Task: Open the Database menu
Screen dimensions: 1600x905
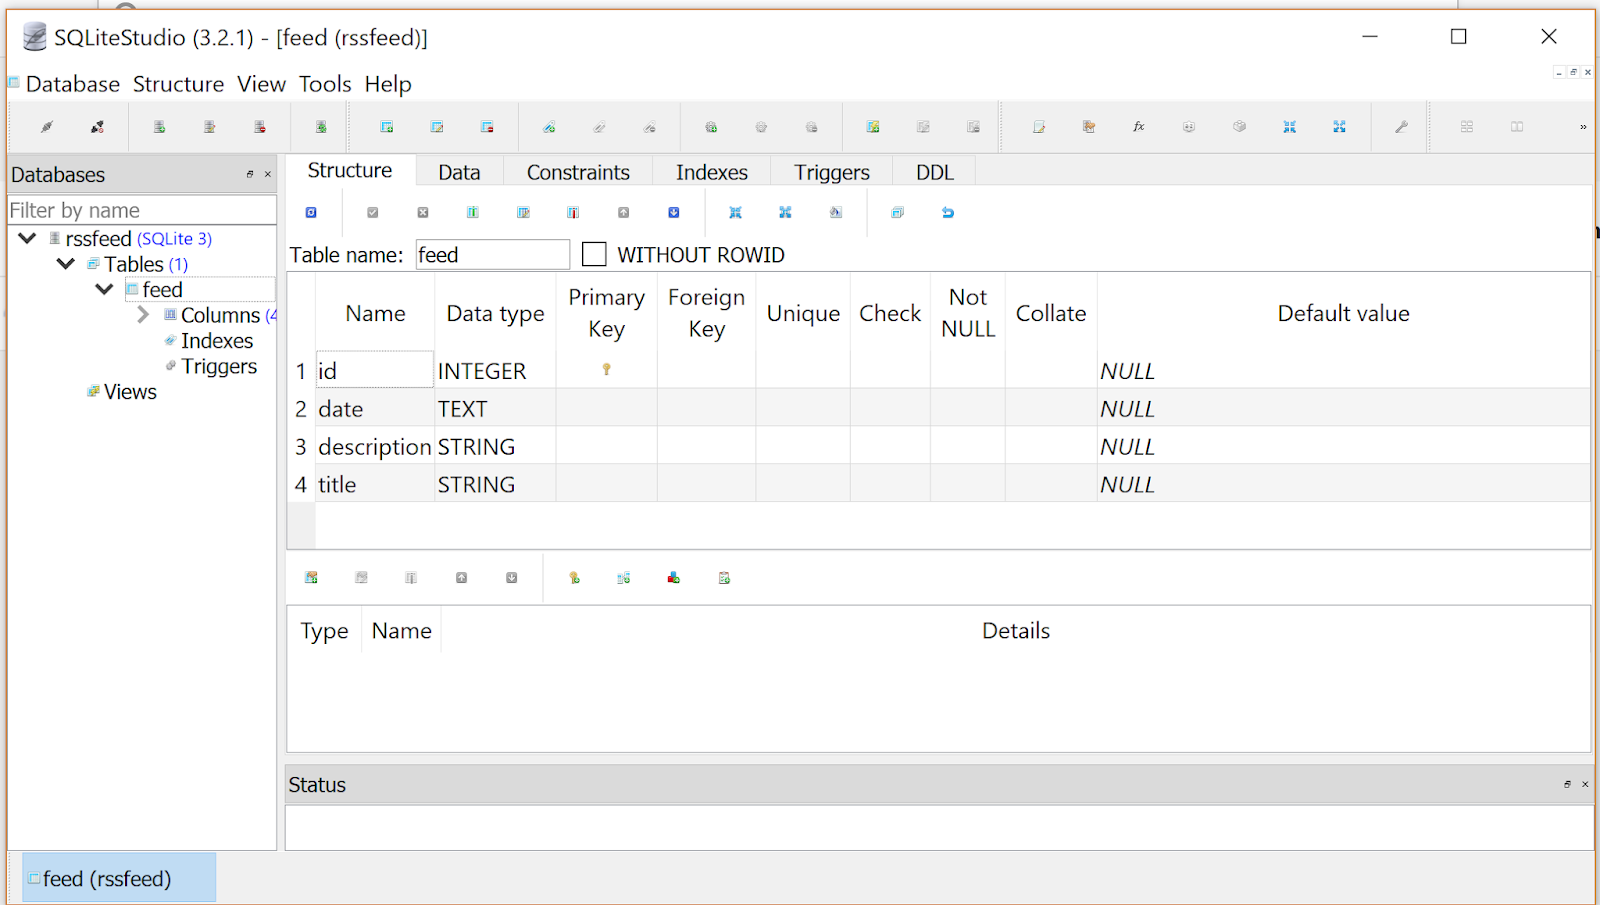Action: point(73,84)
